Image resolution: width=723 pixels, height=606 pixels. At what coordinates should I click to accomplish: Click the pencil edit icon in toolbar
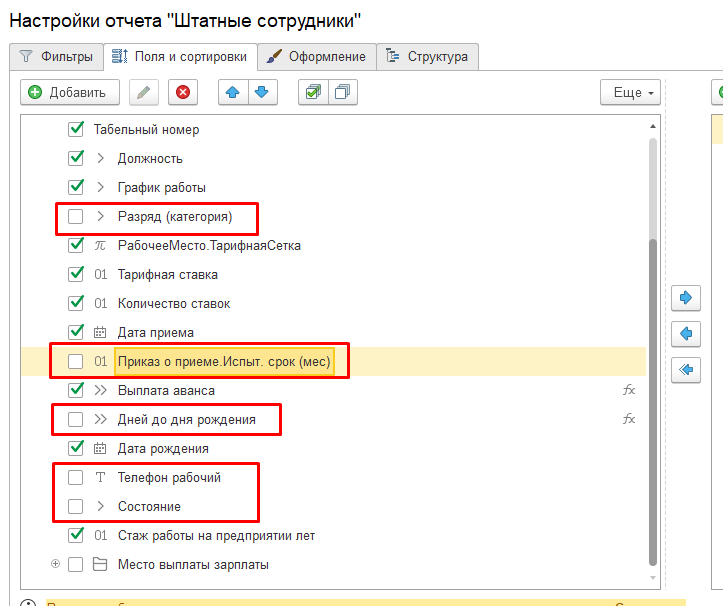(x=144, y=92)
